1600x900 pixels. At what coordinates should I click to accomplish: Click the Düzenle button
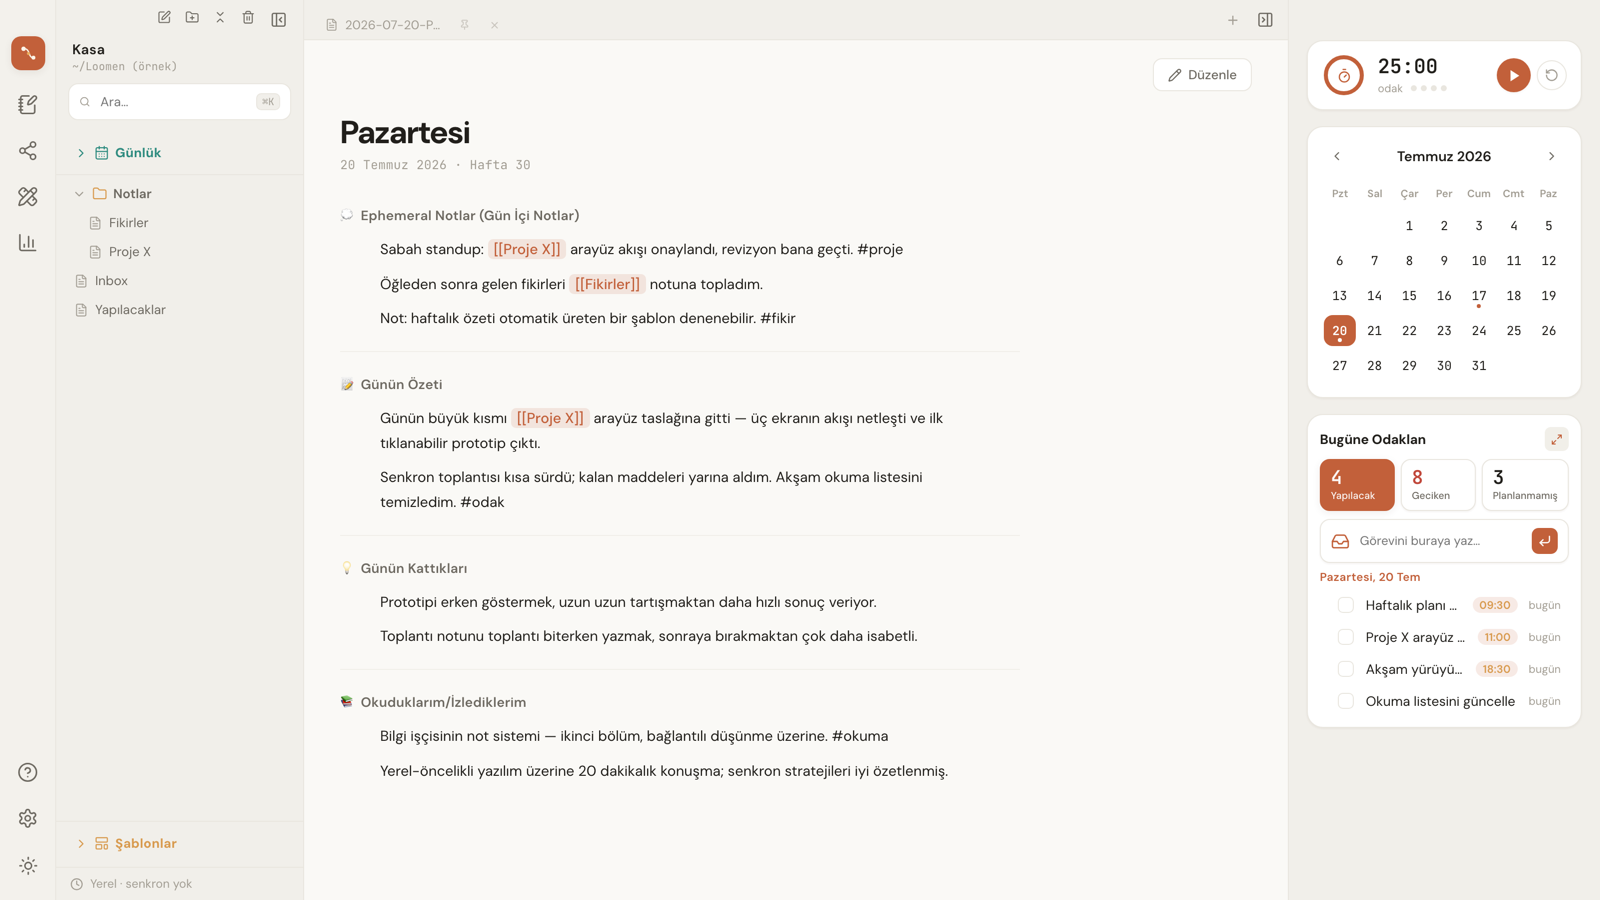click(1202, 75)
